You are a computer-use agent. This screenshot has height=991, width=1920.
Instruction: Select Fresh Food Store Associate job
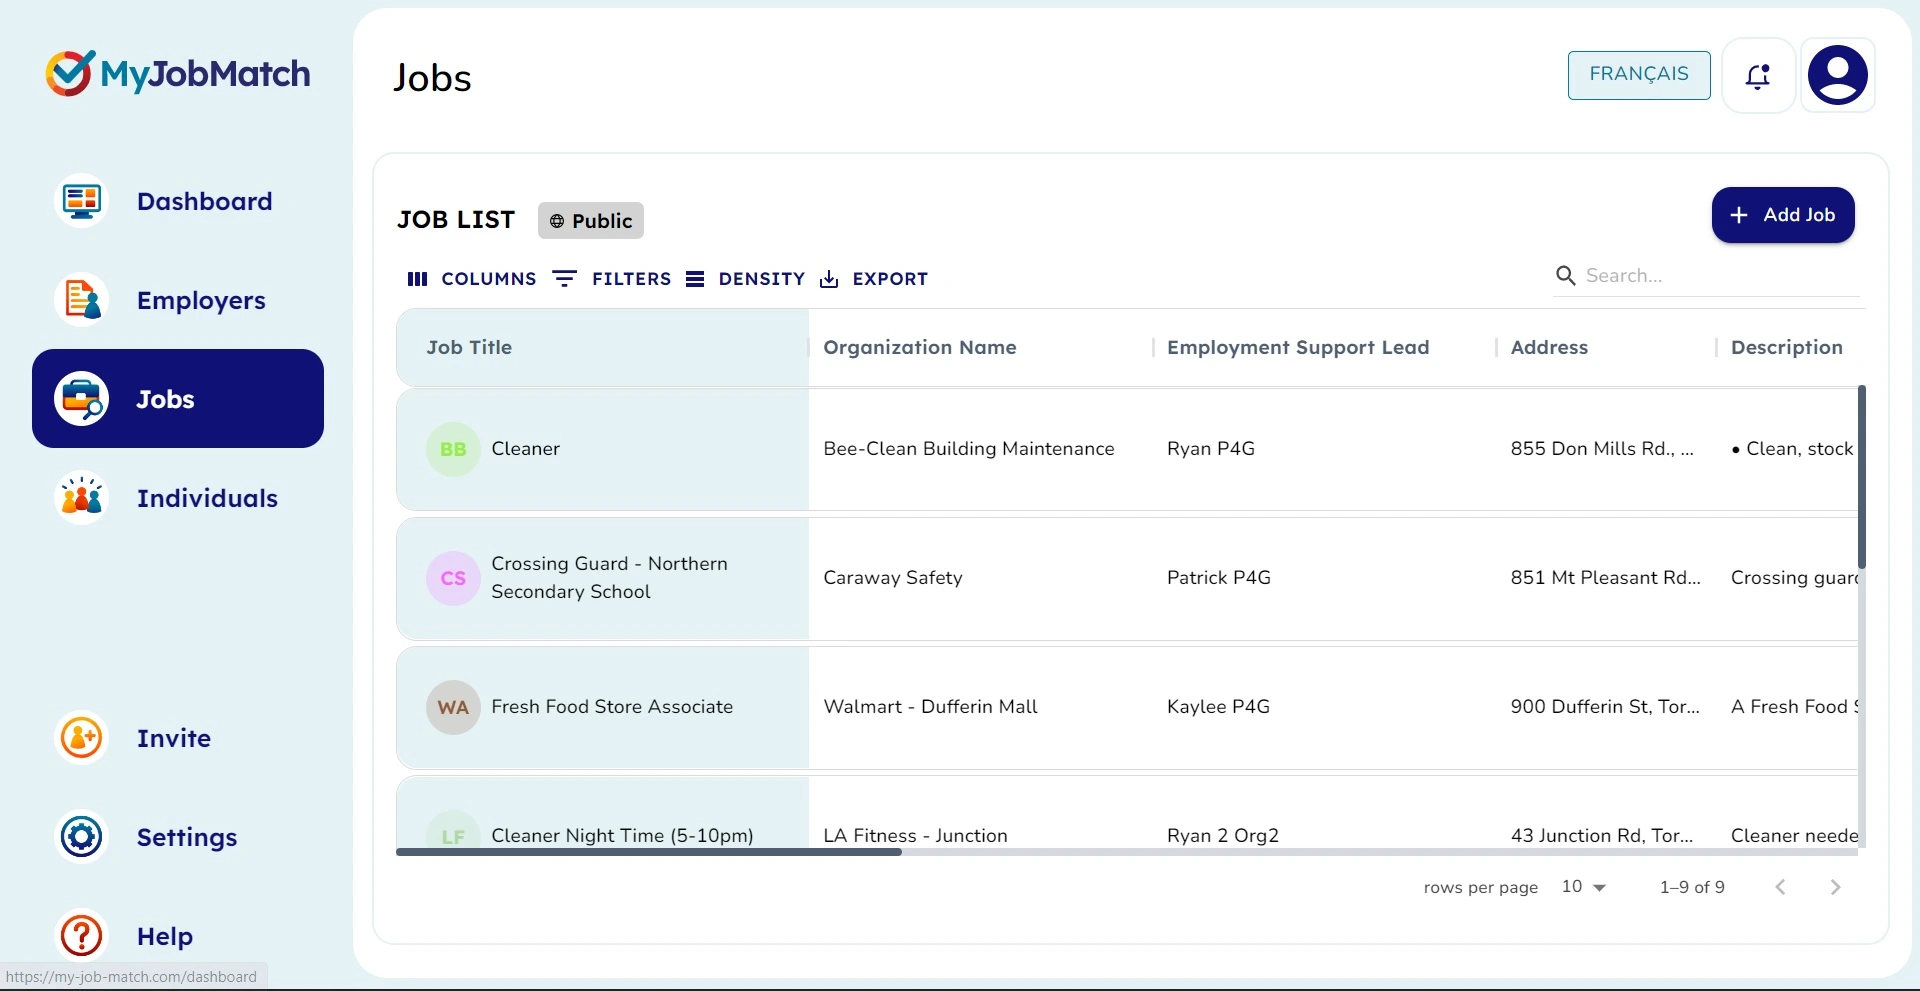612,707
